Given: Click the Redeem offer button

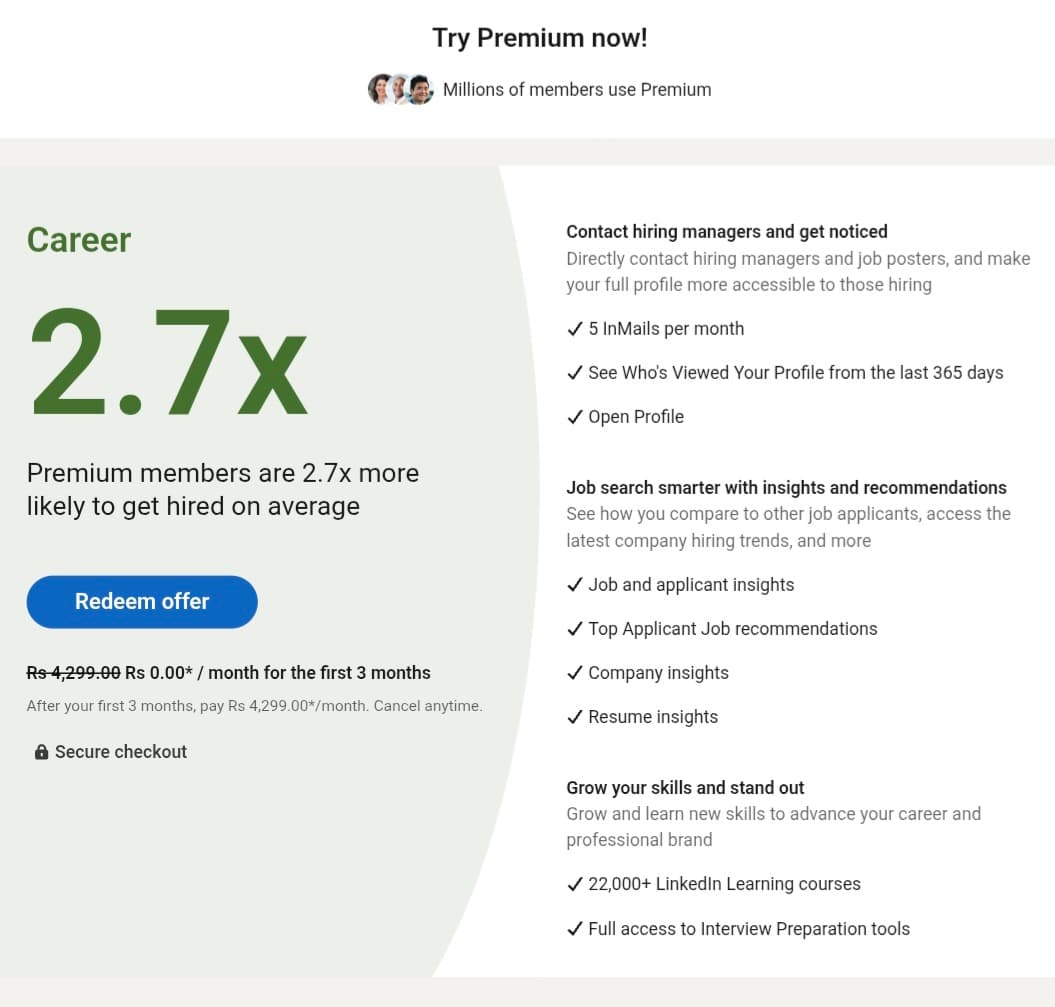Looking at the screenshot, I should [141, 601].
